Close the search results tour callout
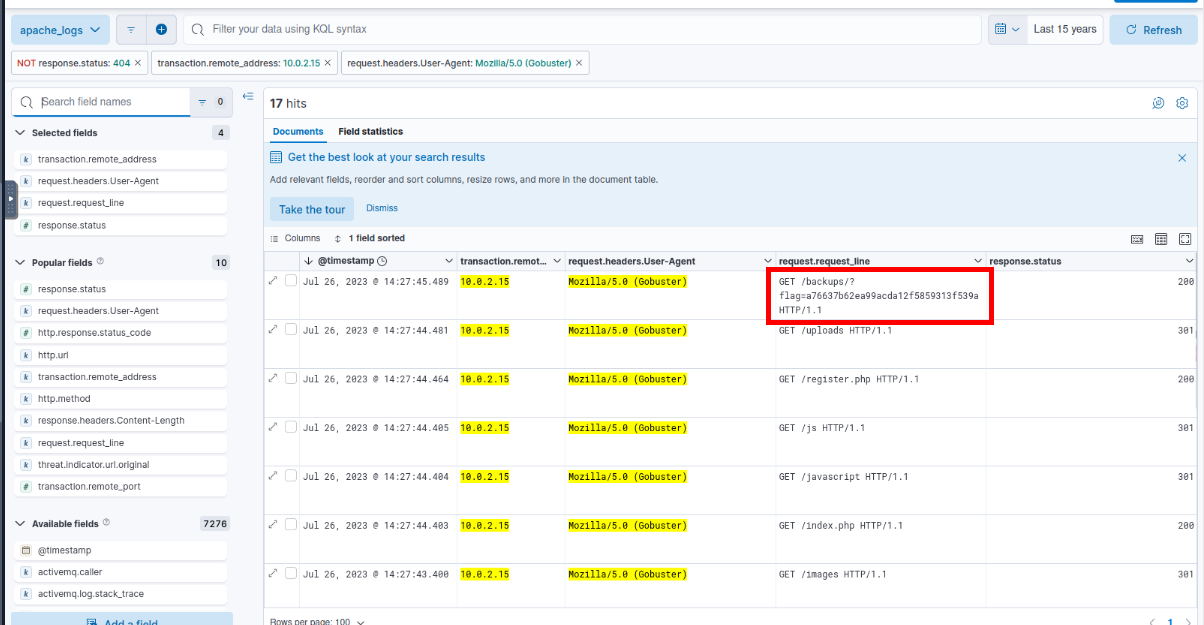 [1182, 158]
